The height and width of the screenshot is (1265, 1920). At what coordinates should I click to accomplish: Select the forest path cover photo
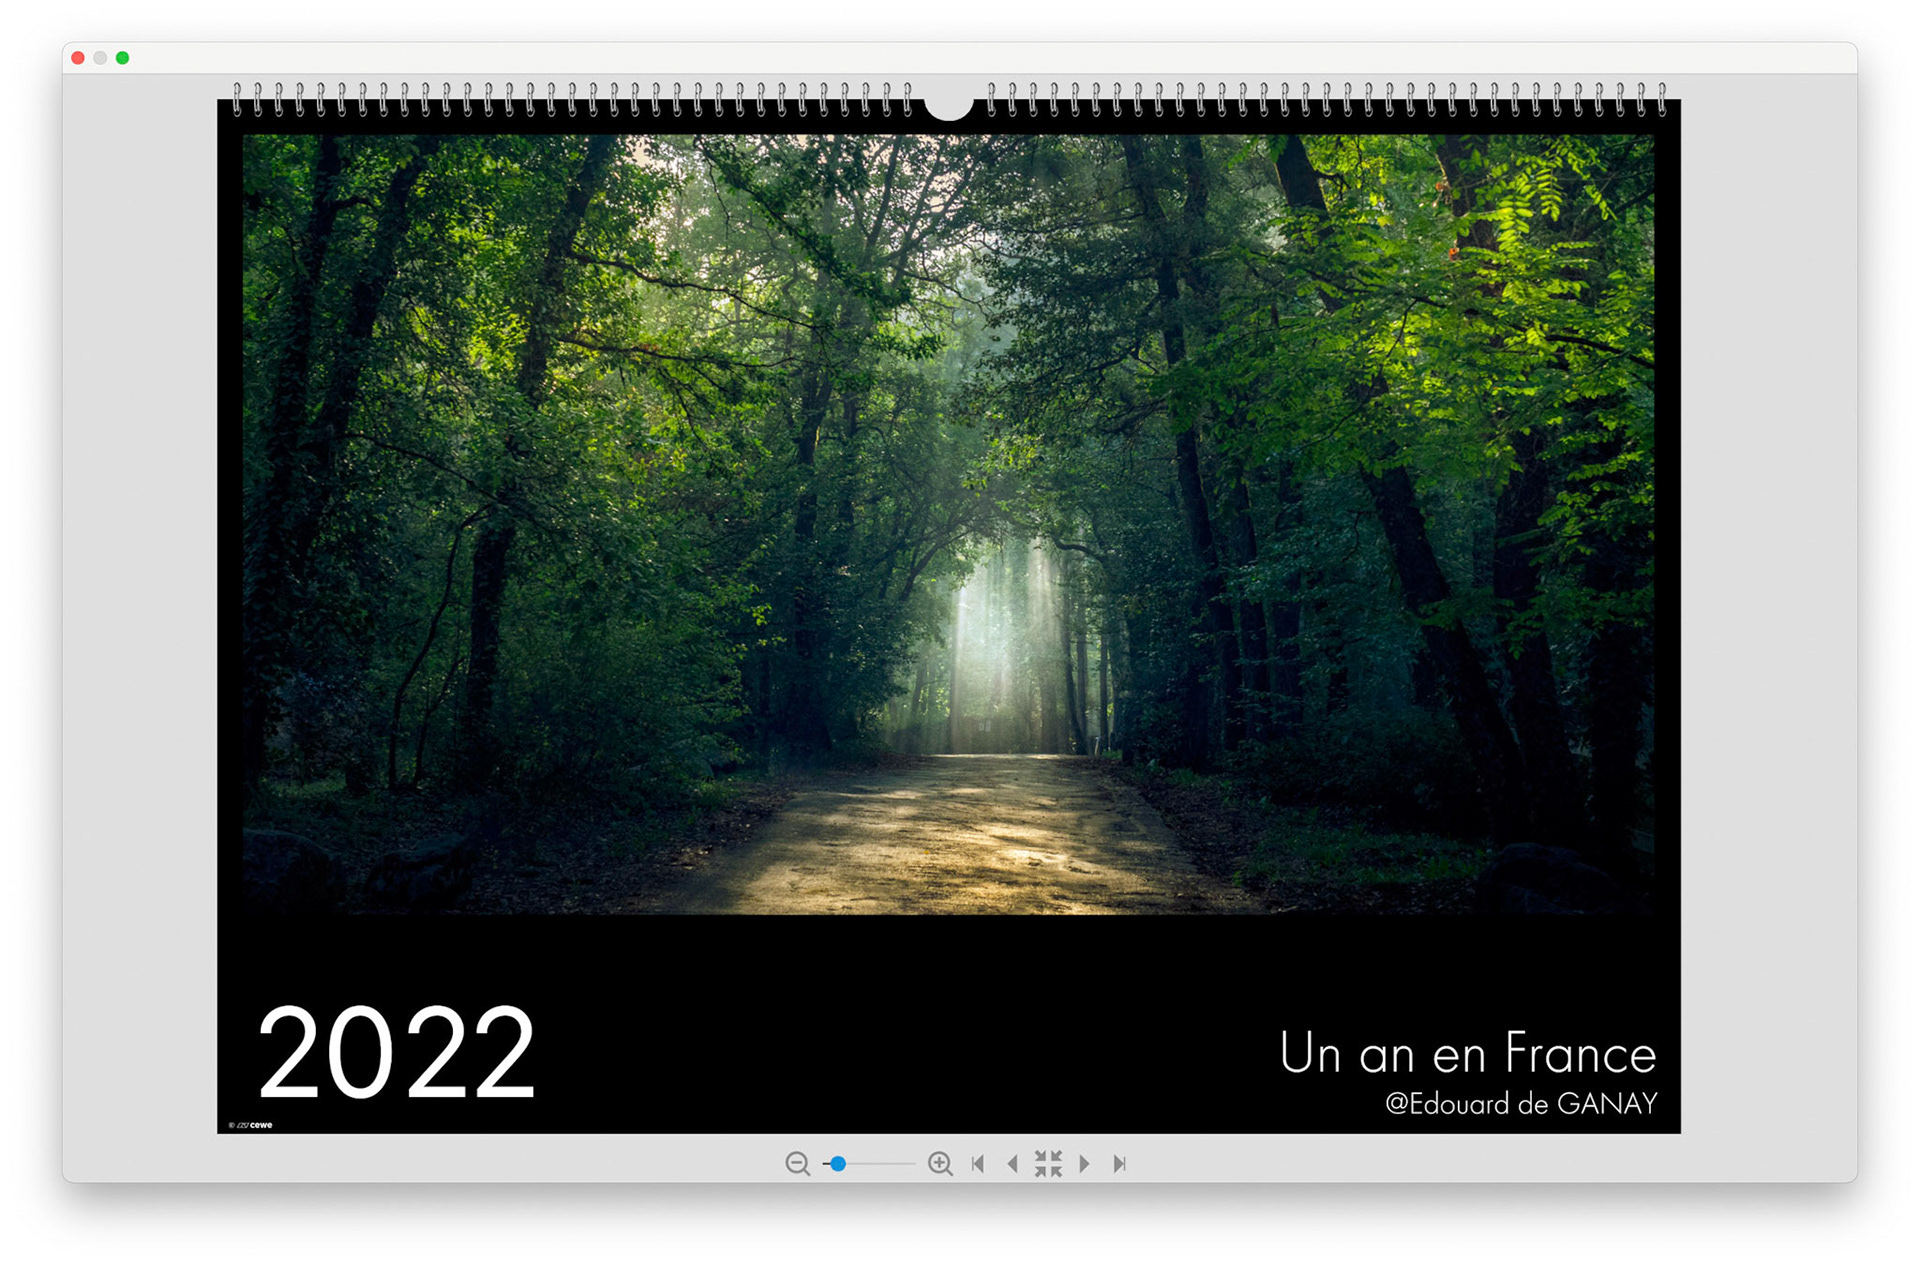pyautogui.click(x=948, y=524)
